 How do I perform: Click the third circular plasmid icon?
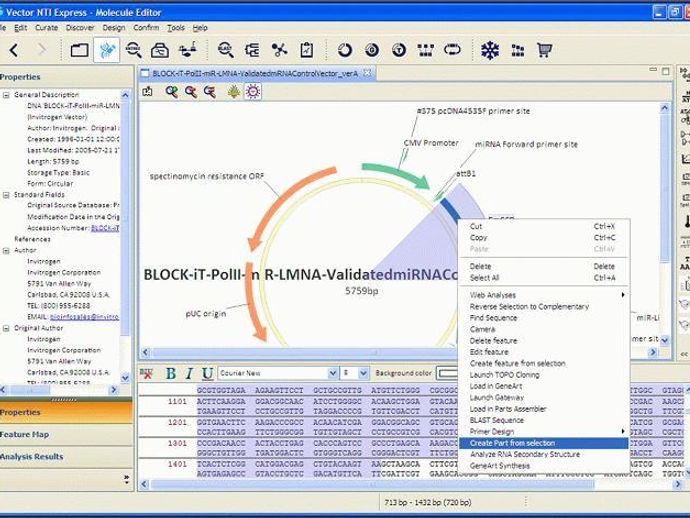[x=399, y=50]
